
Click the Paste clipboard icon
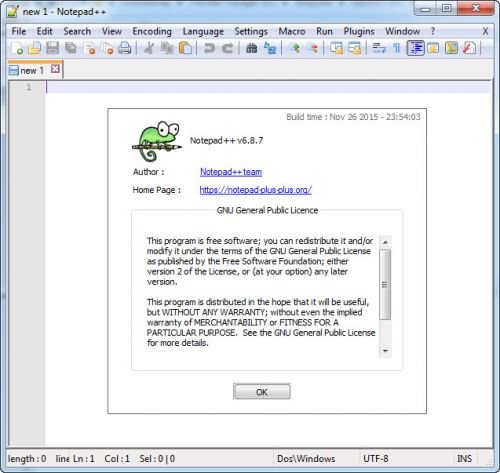click(185, 48)
